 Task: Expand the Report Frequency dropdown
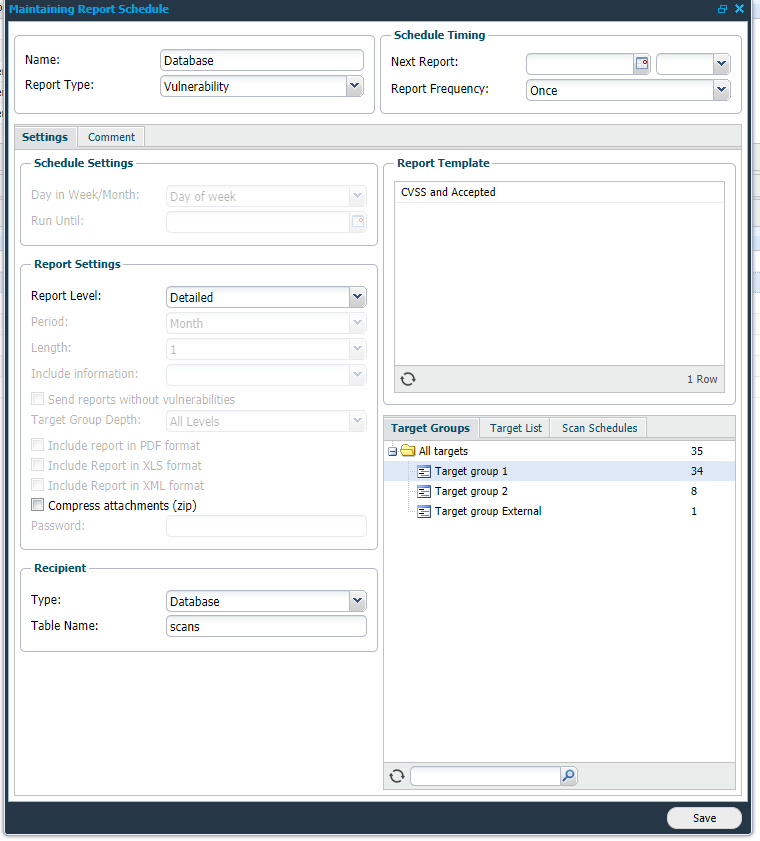(x=721, y=90)
